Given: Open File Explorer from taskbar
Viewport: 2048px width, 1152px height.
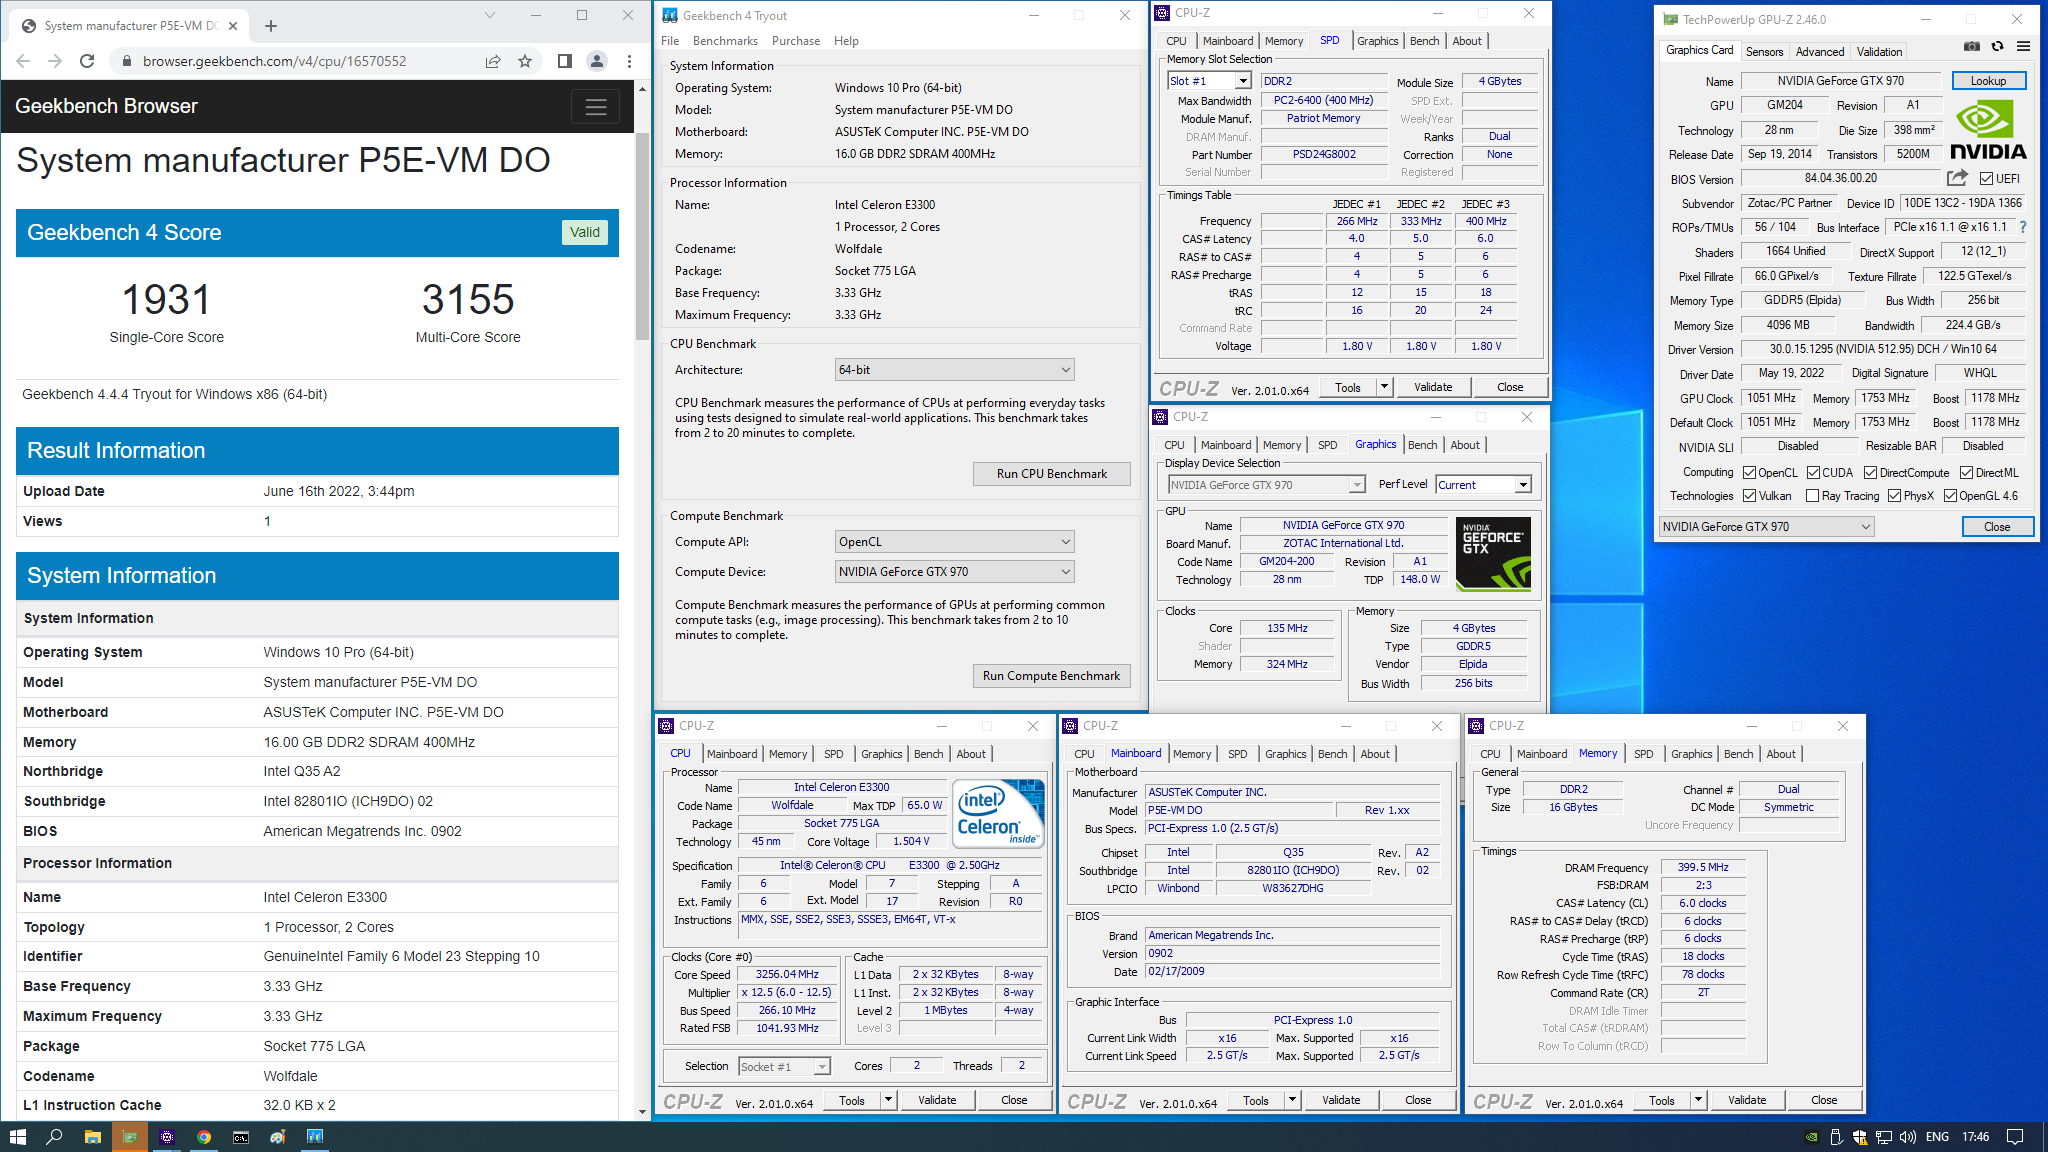Looking at the screenshot, I should click(92, 1137).
